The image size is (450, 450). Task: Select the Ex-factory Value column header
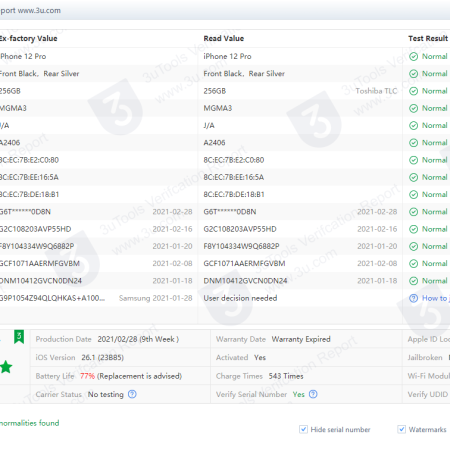28,39
